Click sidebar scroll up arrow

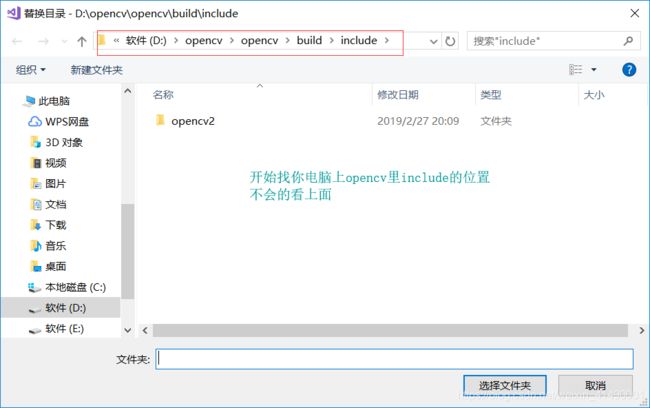(128, 91)
